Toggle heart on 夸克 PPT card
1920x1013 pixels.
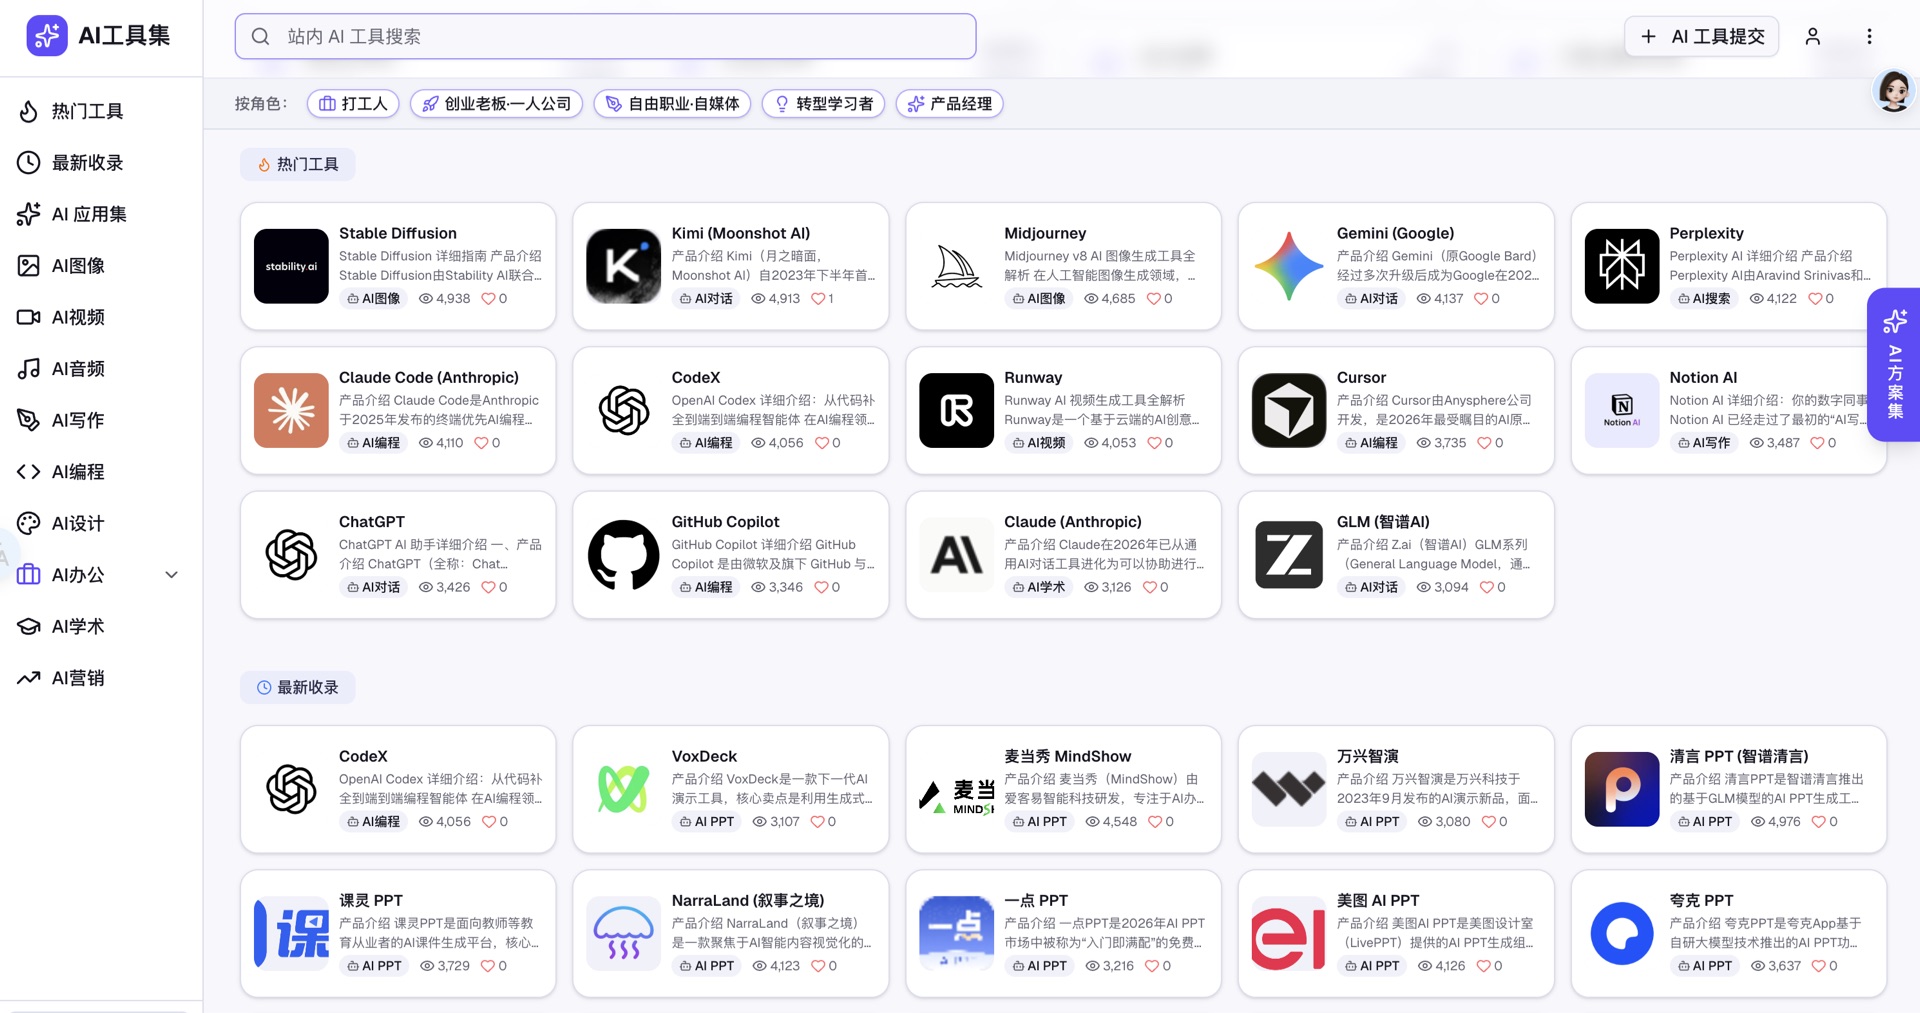(x=1818, y=966)
